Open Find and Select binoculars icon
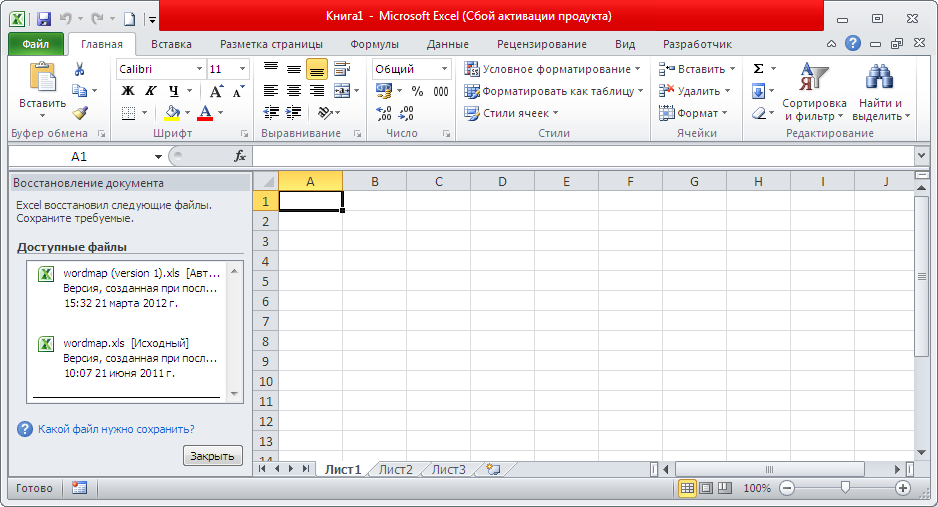The width and height of the screenshot is (938, 507). click(879, 77)
